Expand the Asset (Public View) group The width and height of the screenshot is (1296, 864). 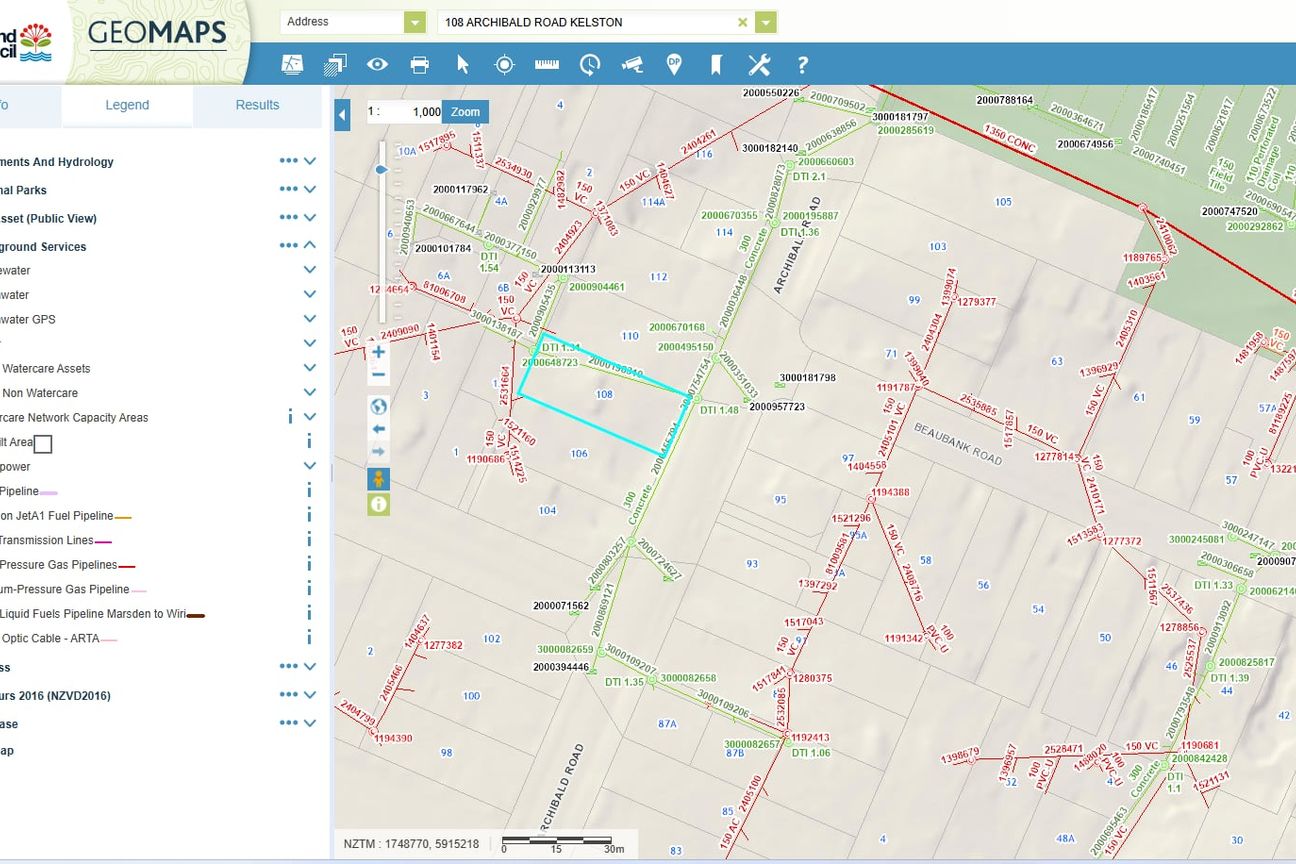tap(310, 217)
